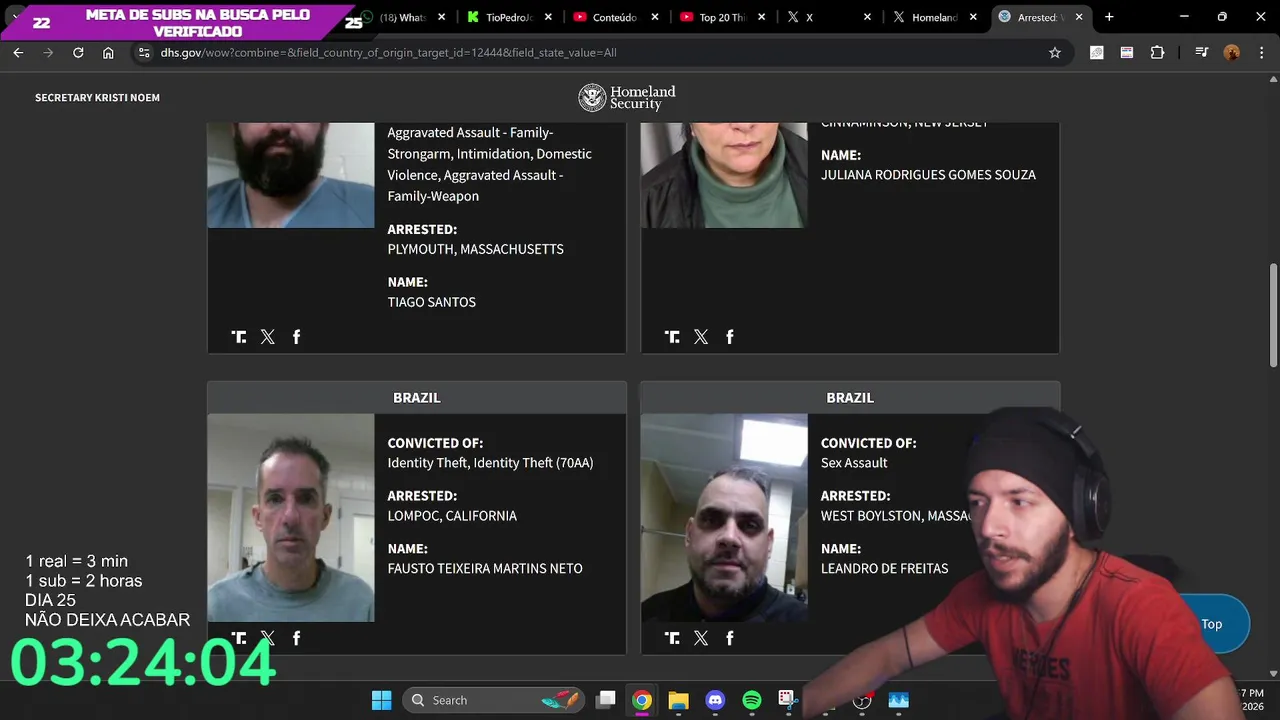Share Leandro de Freitas card on X

pyautogui.click(x=701, y=638)
